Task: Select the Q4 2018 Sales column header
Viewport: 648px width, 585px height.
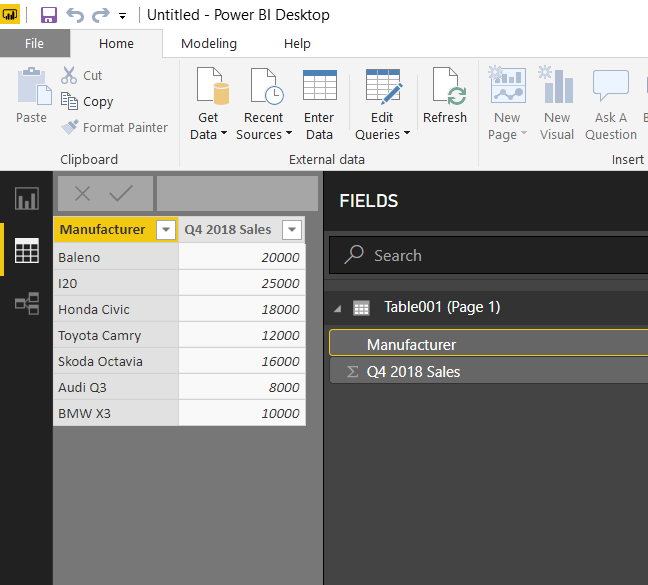Action: pyautogui.click(x=228, y=229)
